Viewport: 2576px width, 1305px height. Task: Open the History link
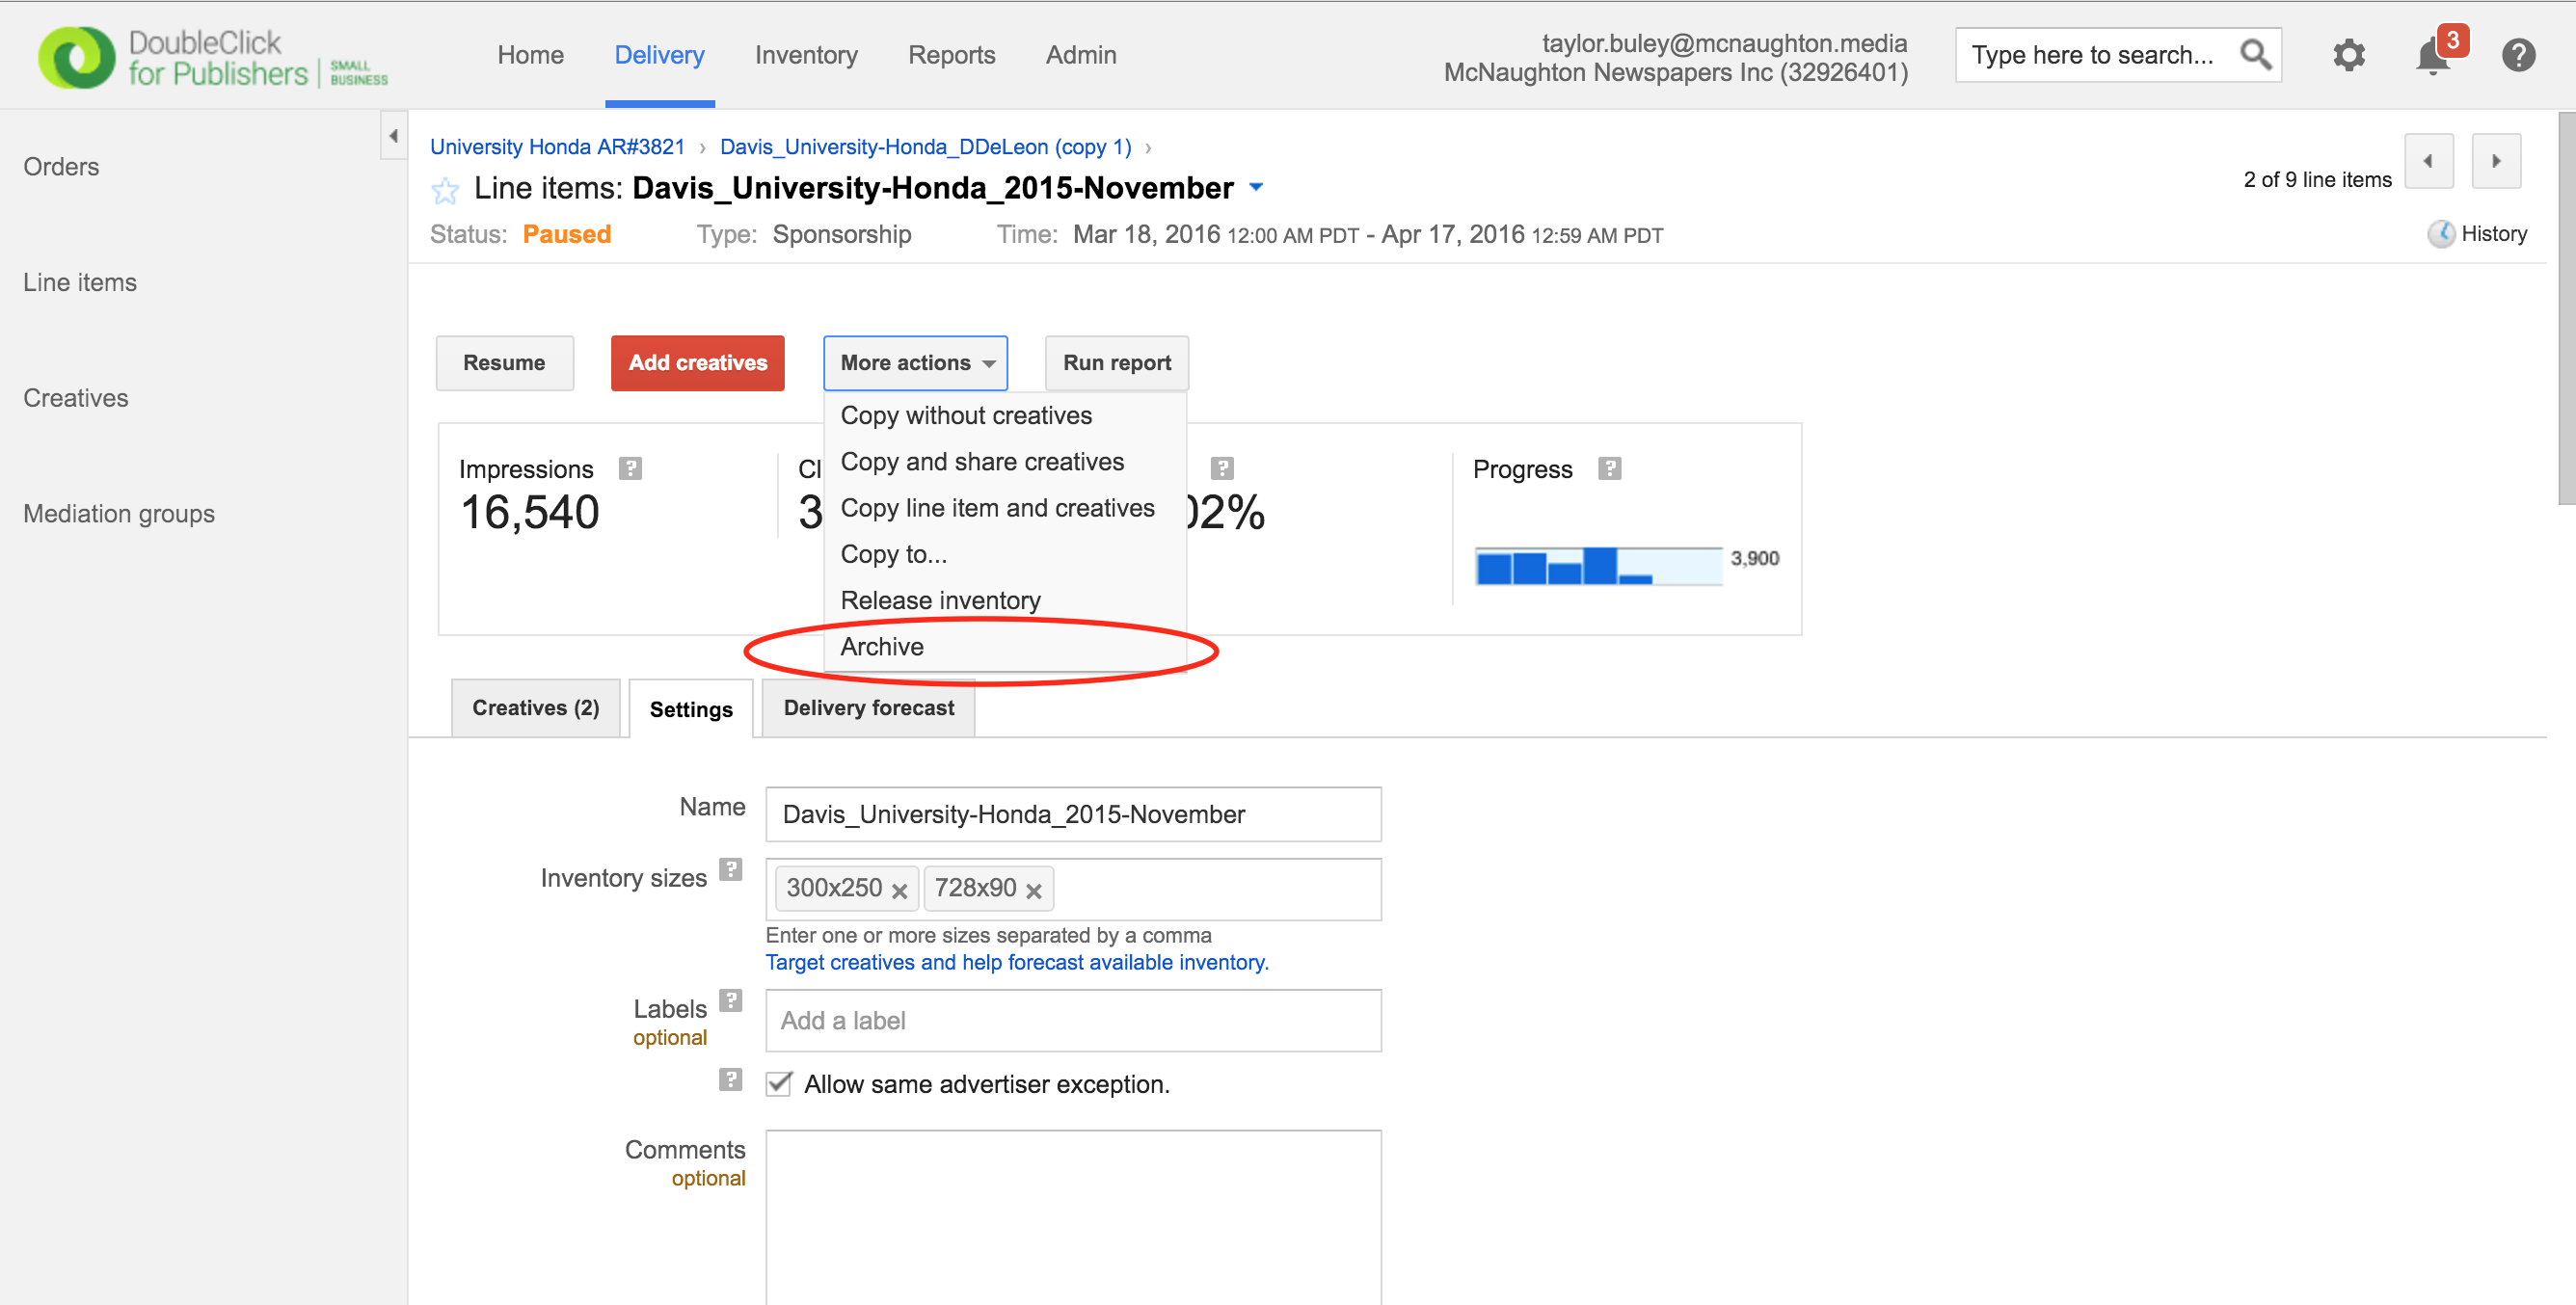(2492, 234)
